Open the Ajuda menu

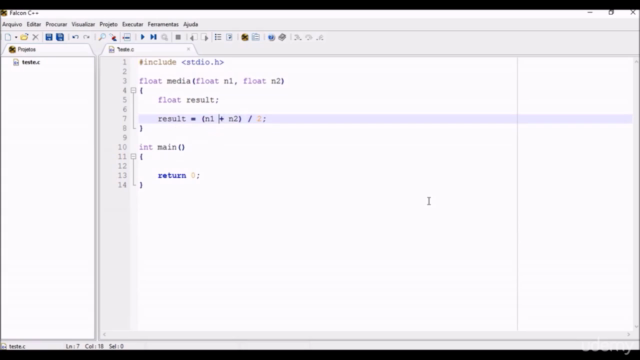(x=191, y=24)
